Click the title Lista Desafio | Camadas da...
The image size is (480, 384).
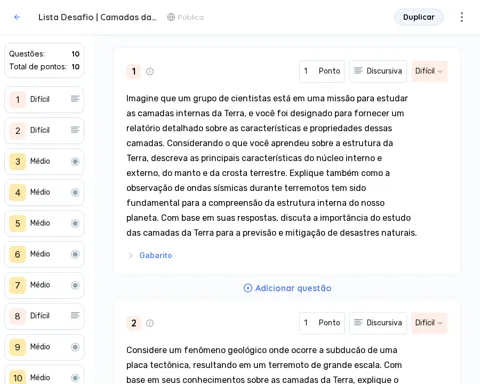click(x=97, y=17)
